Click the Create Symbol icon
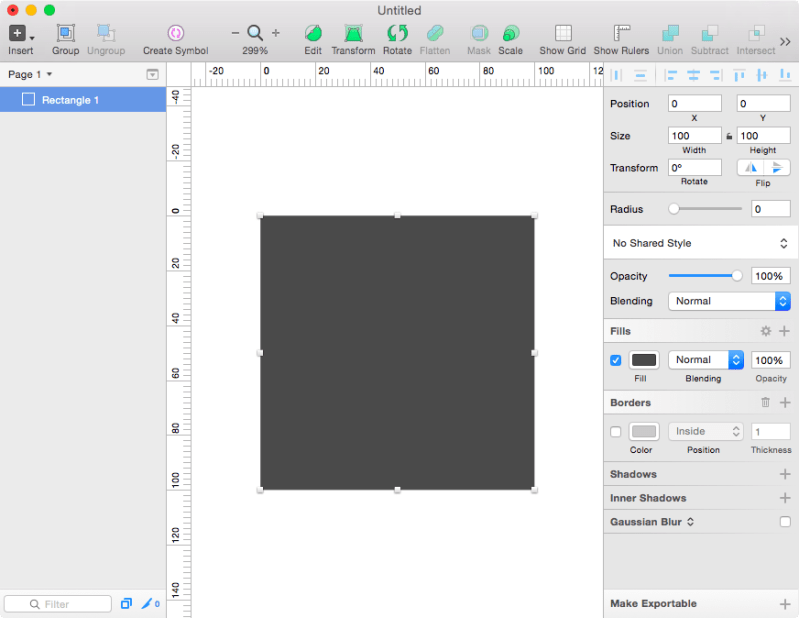799x618 pixels. pos(176,33)
